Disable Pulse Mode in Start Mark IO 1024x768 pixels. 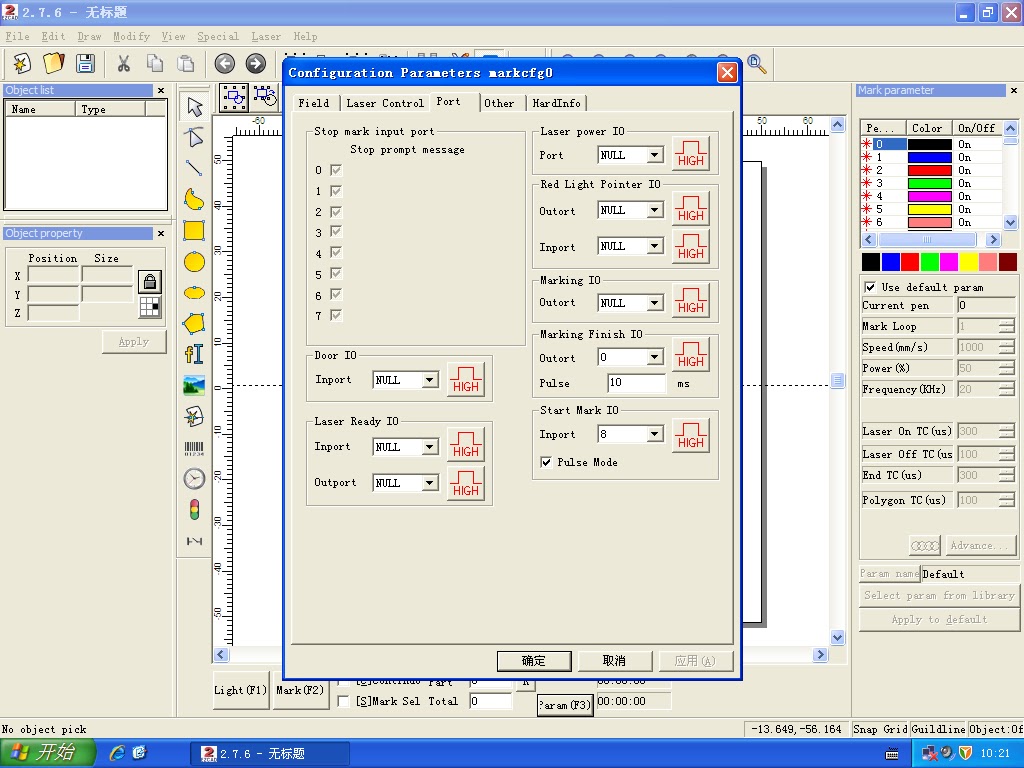(545, 462)
